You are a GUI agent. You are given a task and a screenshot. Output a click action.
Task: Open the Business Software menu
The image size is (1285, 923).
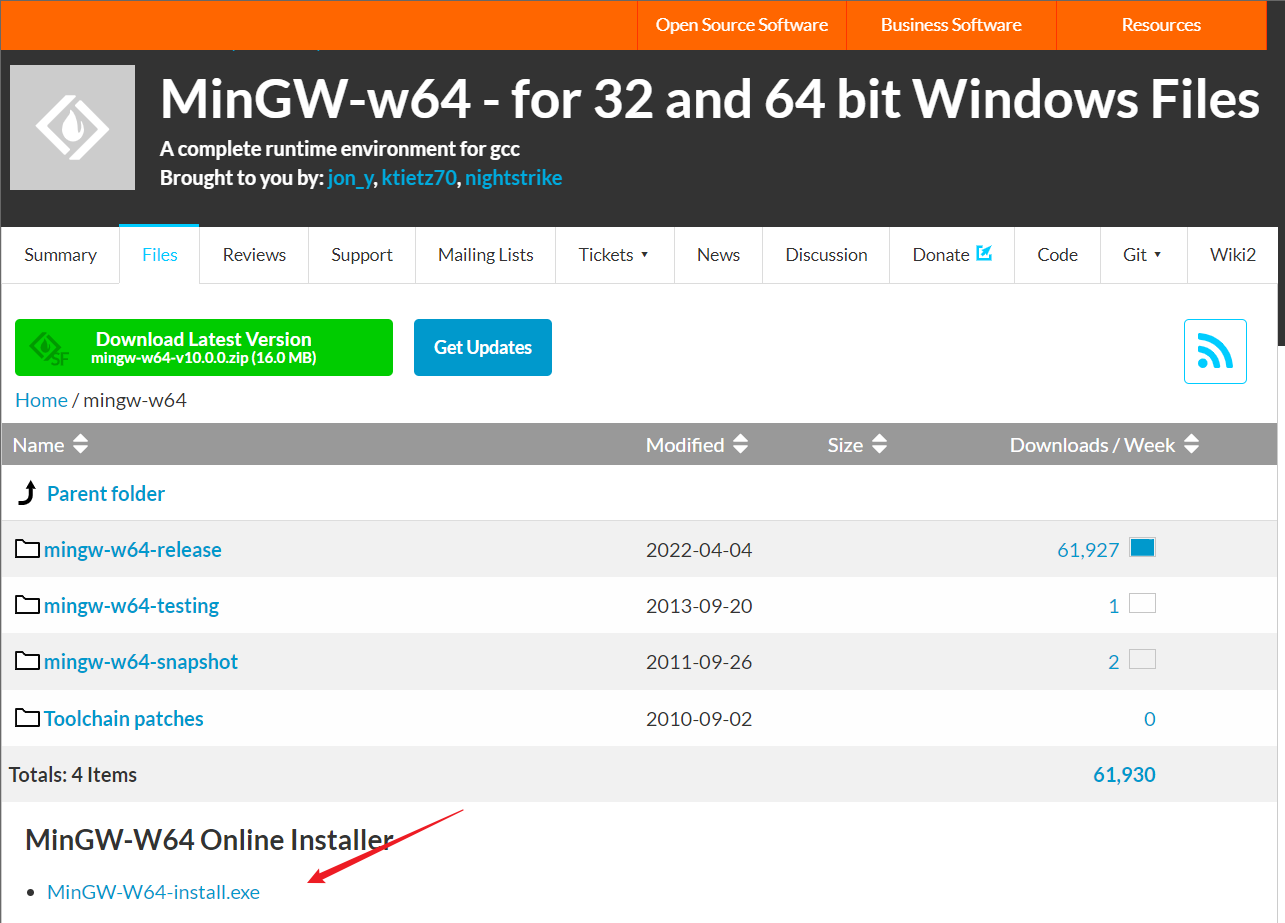point(951,25)
